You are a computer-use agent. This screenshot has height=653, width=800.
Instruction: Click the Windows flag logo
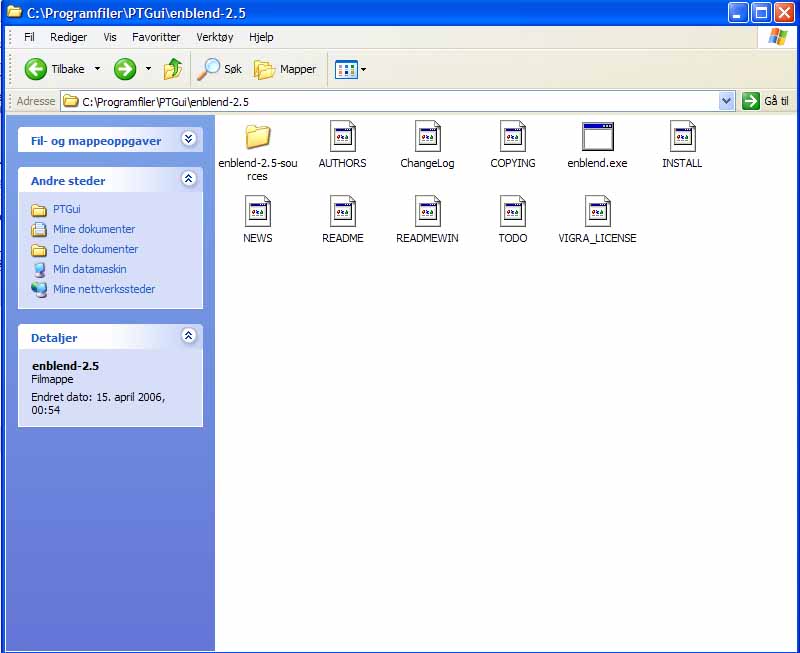[778, 37]
